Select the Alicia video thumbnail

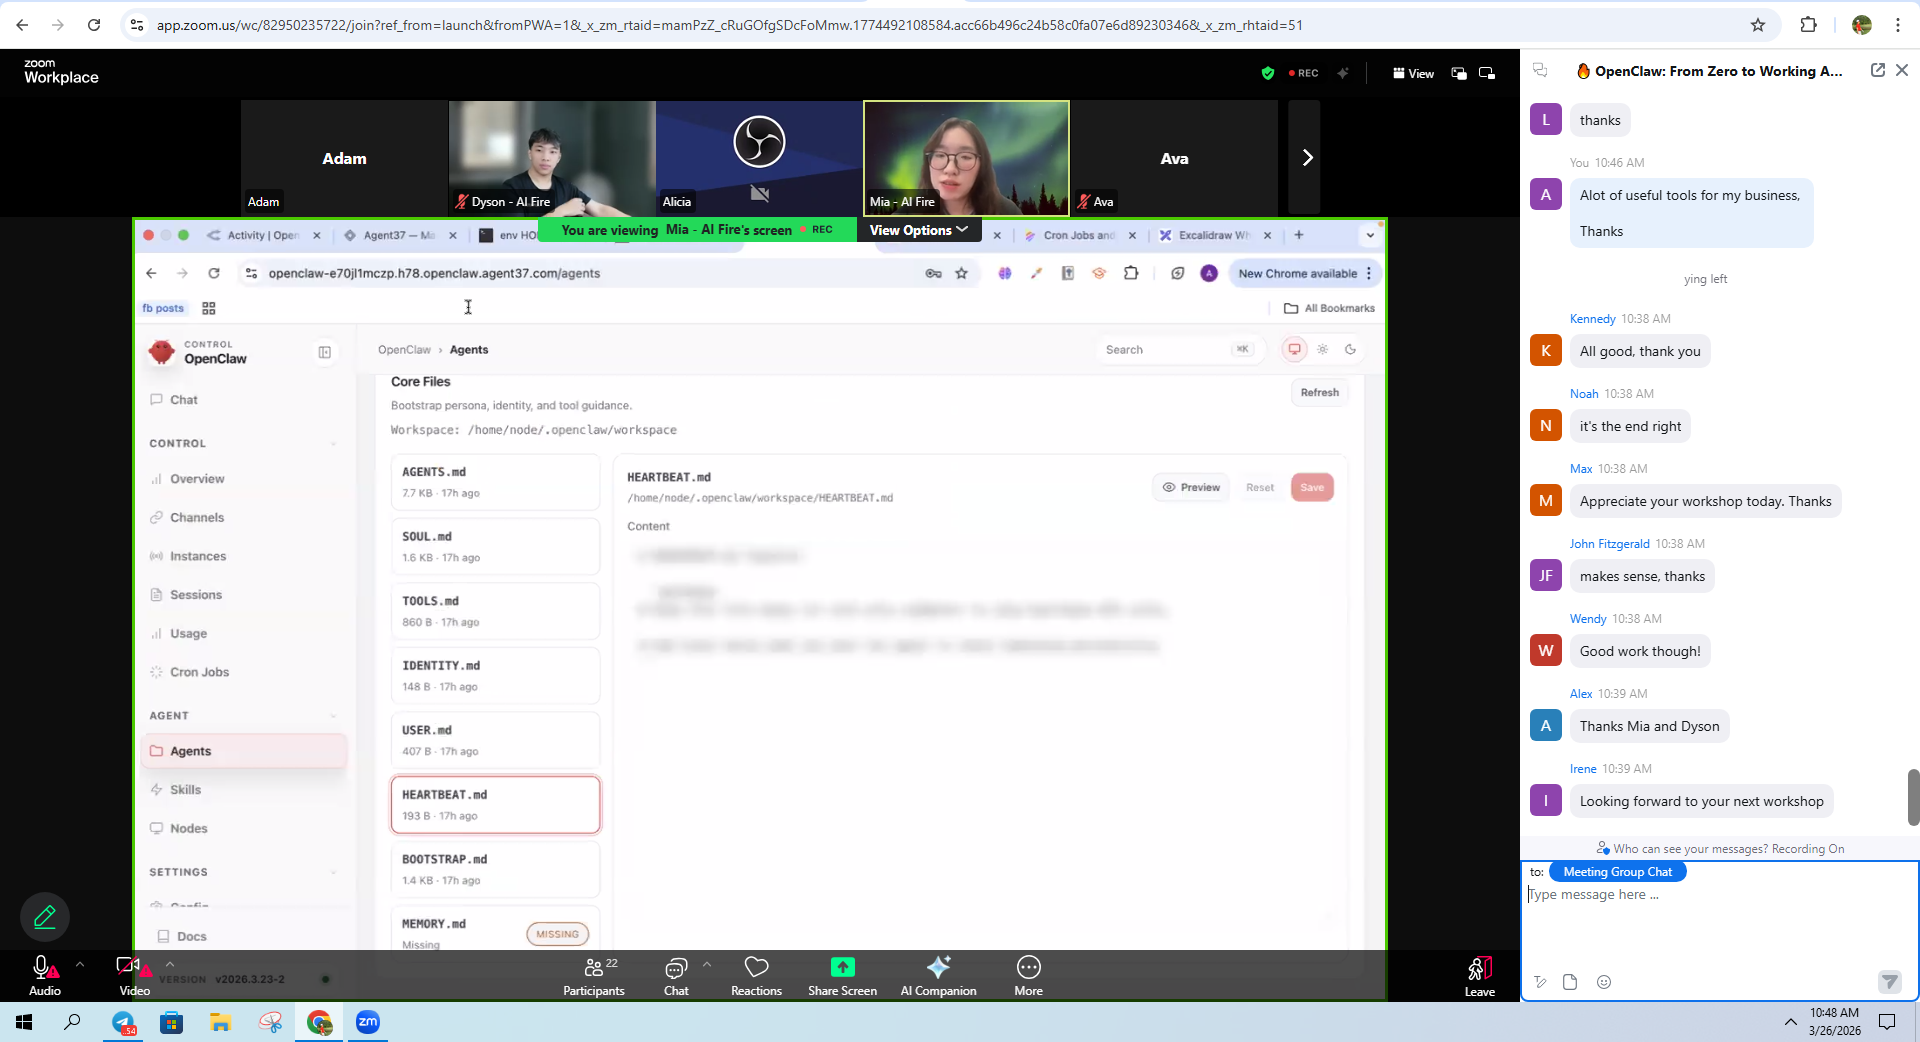(x=759, y=158)
